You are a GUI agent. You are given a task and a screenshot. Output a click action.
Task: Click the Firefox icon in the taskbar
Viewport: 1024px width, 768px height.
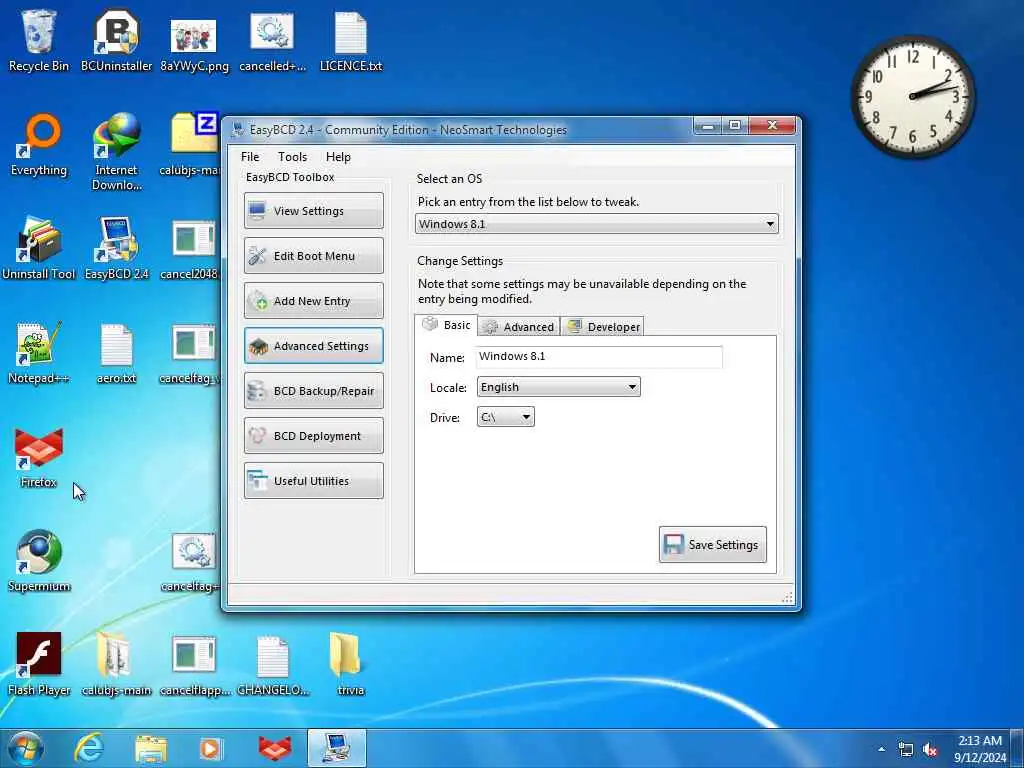click(x=275, y=748)
